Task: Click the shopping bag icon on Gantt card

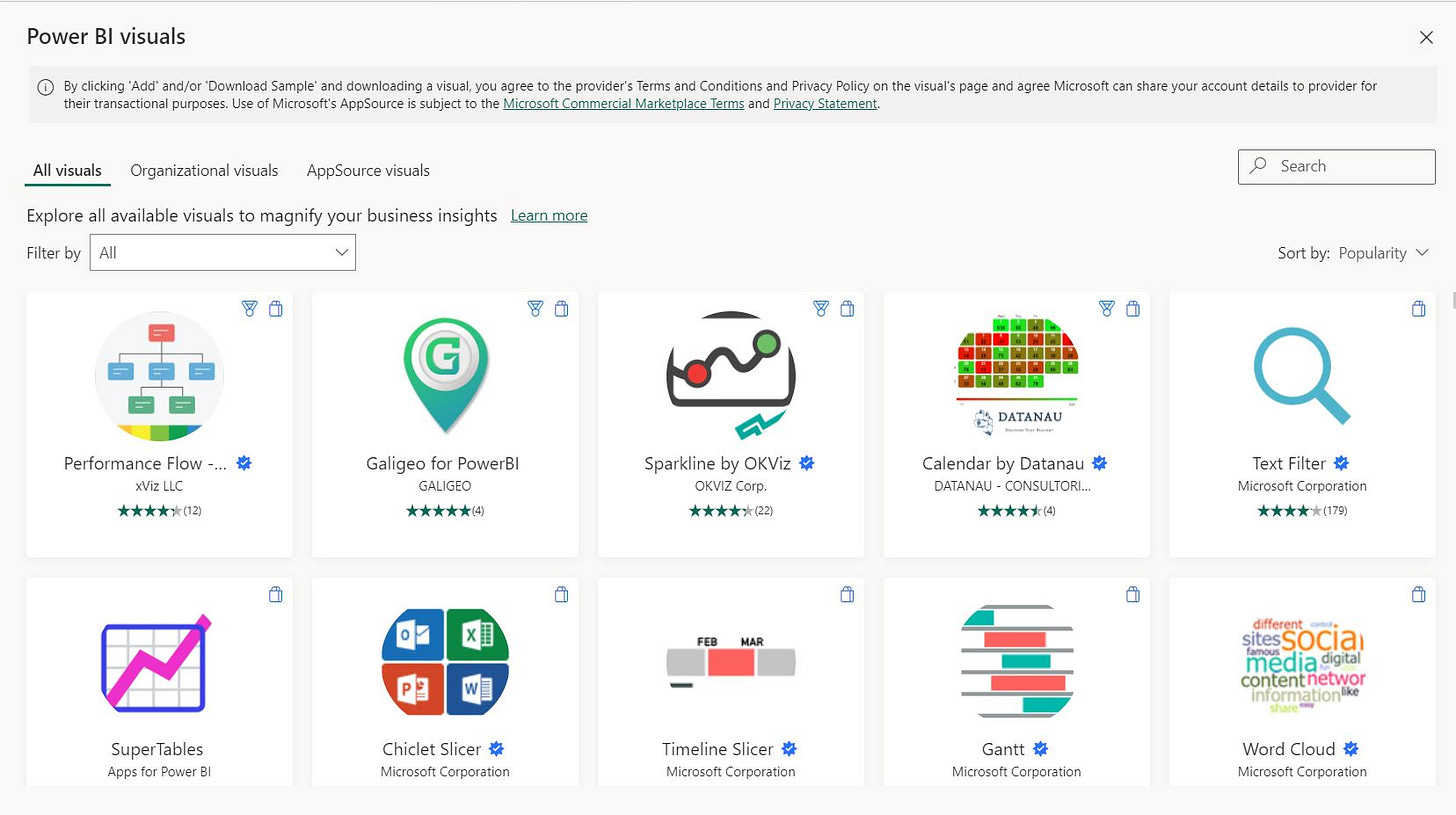Action: (1133, 595)
